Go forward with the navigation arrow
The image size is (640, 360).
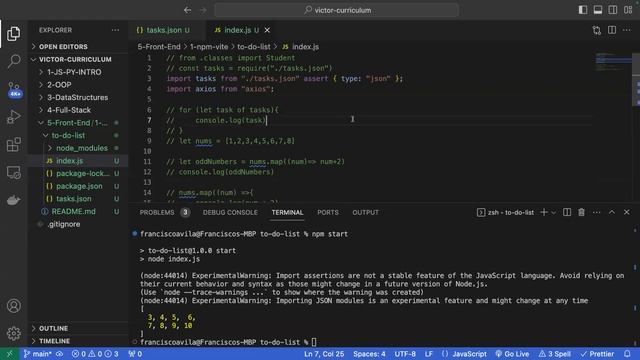click(x=203, y=10)
